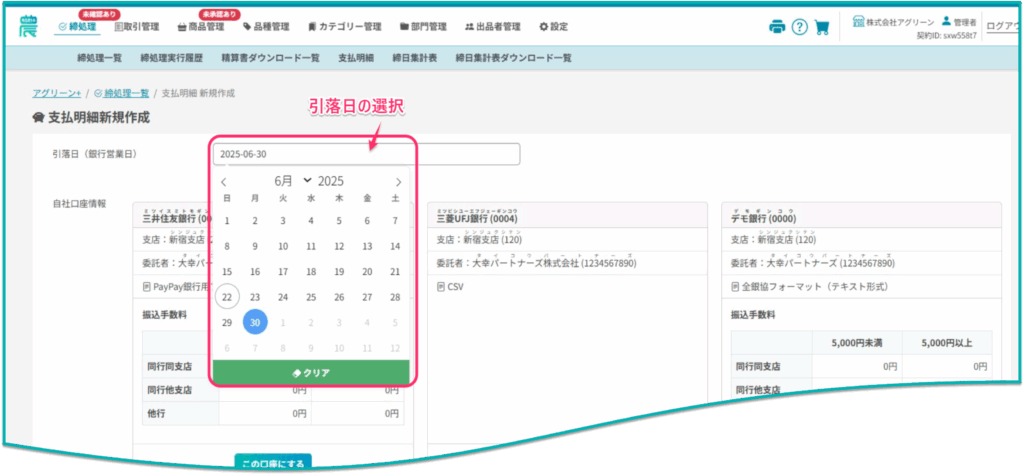Click the 管理者 user icon
This screenshot has height=475, width=1024.
(x=946, y=21)
